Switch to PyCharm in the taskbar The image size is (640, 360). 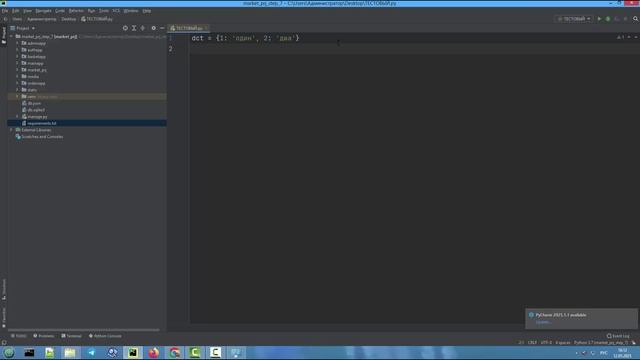[133, 353]
